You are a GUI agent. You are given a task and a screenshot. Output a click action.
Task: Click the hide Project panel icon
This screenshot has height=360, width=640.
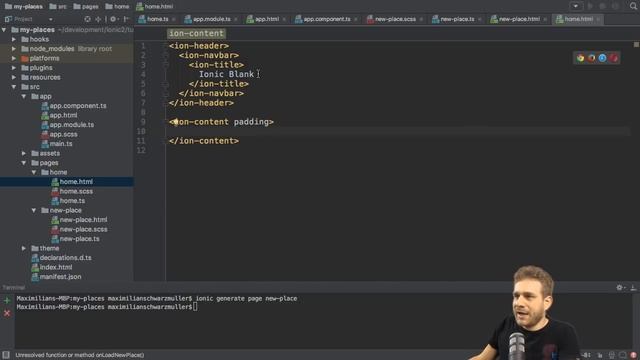(x=126, y=19)
